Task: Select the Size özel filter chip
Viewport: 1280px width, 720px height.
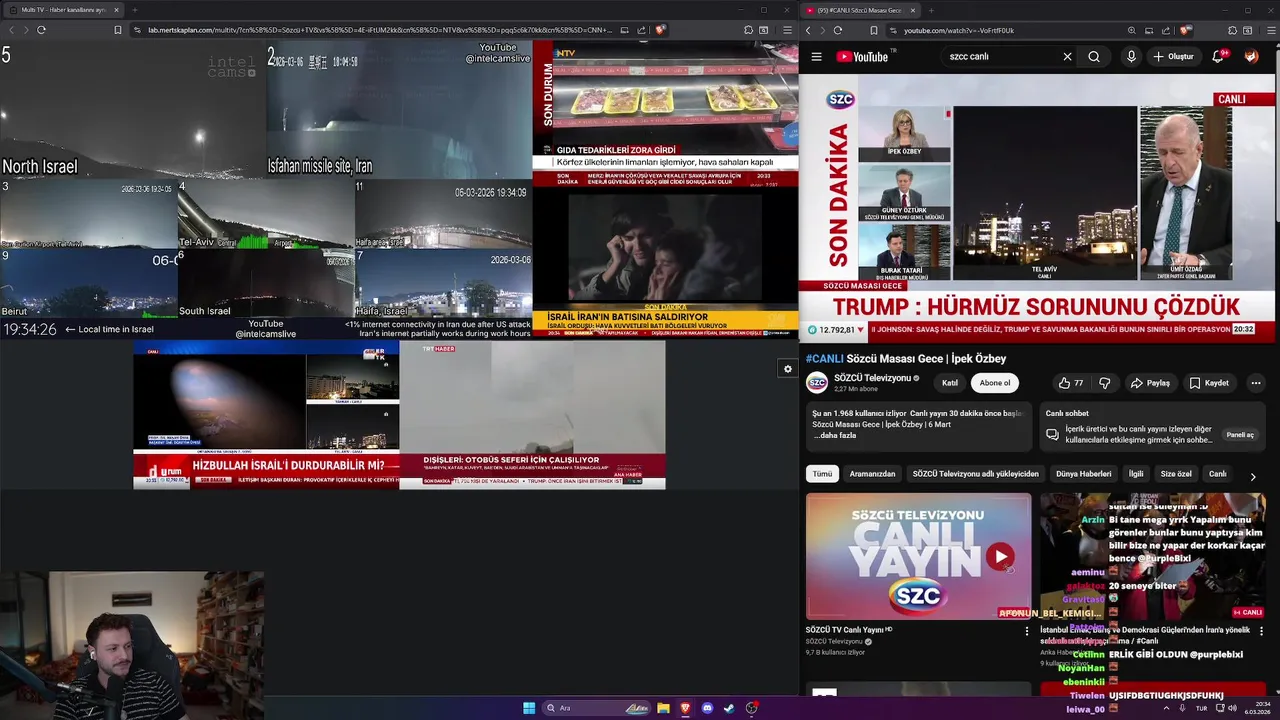Action: (x=1176, y=474)
